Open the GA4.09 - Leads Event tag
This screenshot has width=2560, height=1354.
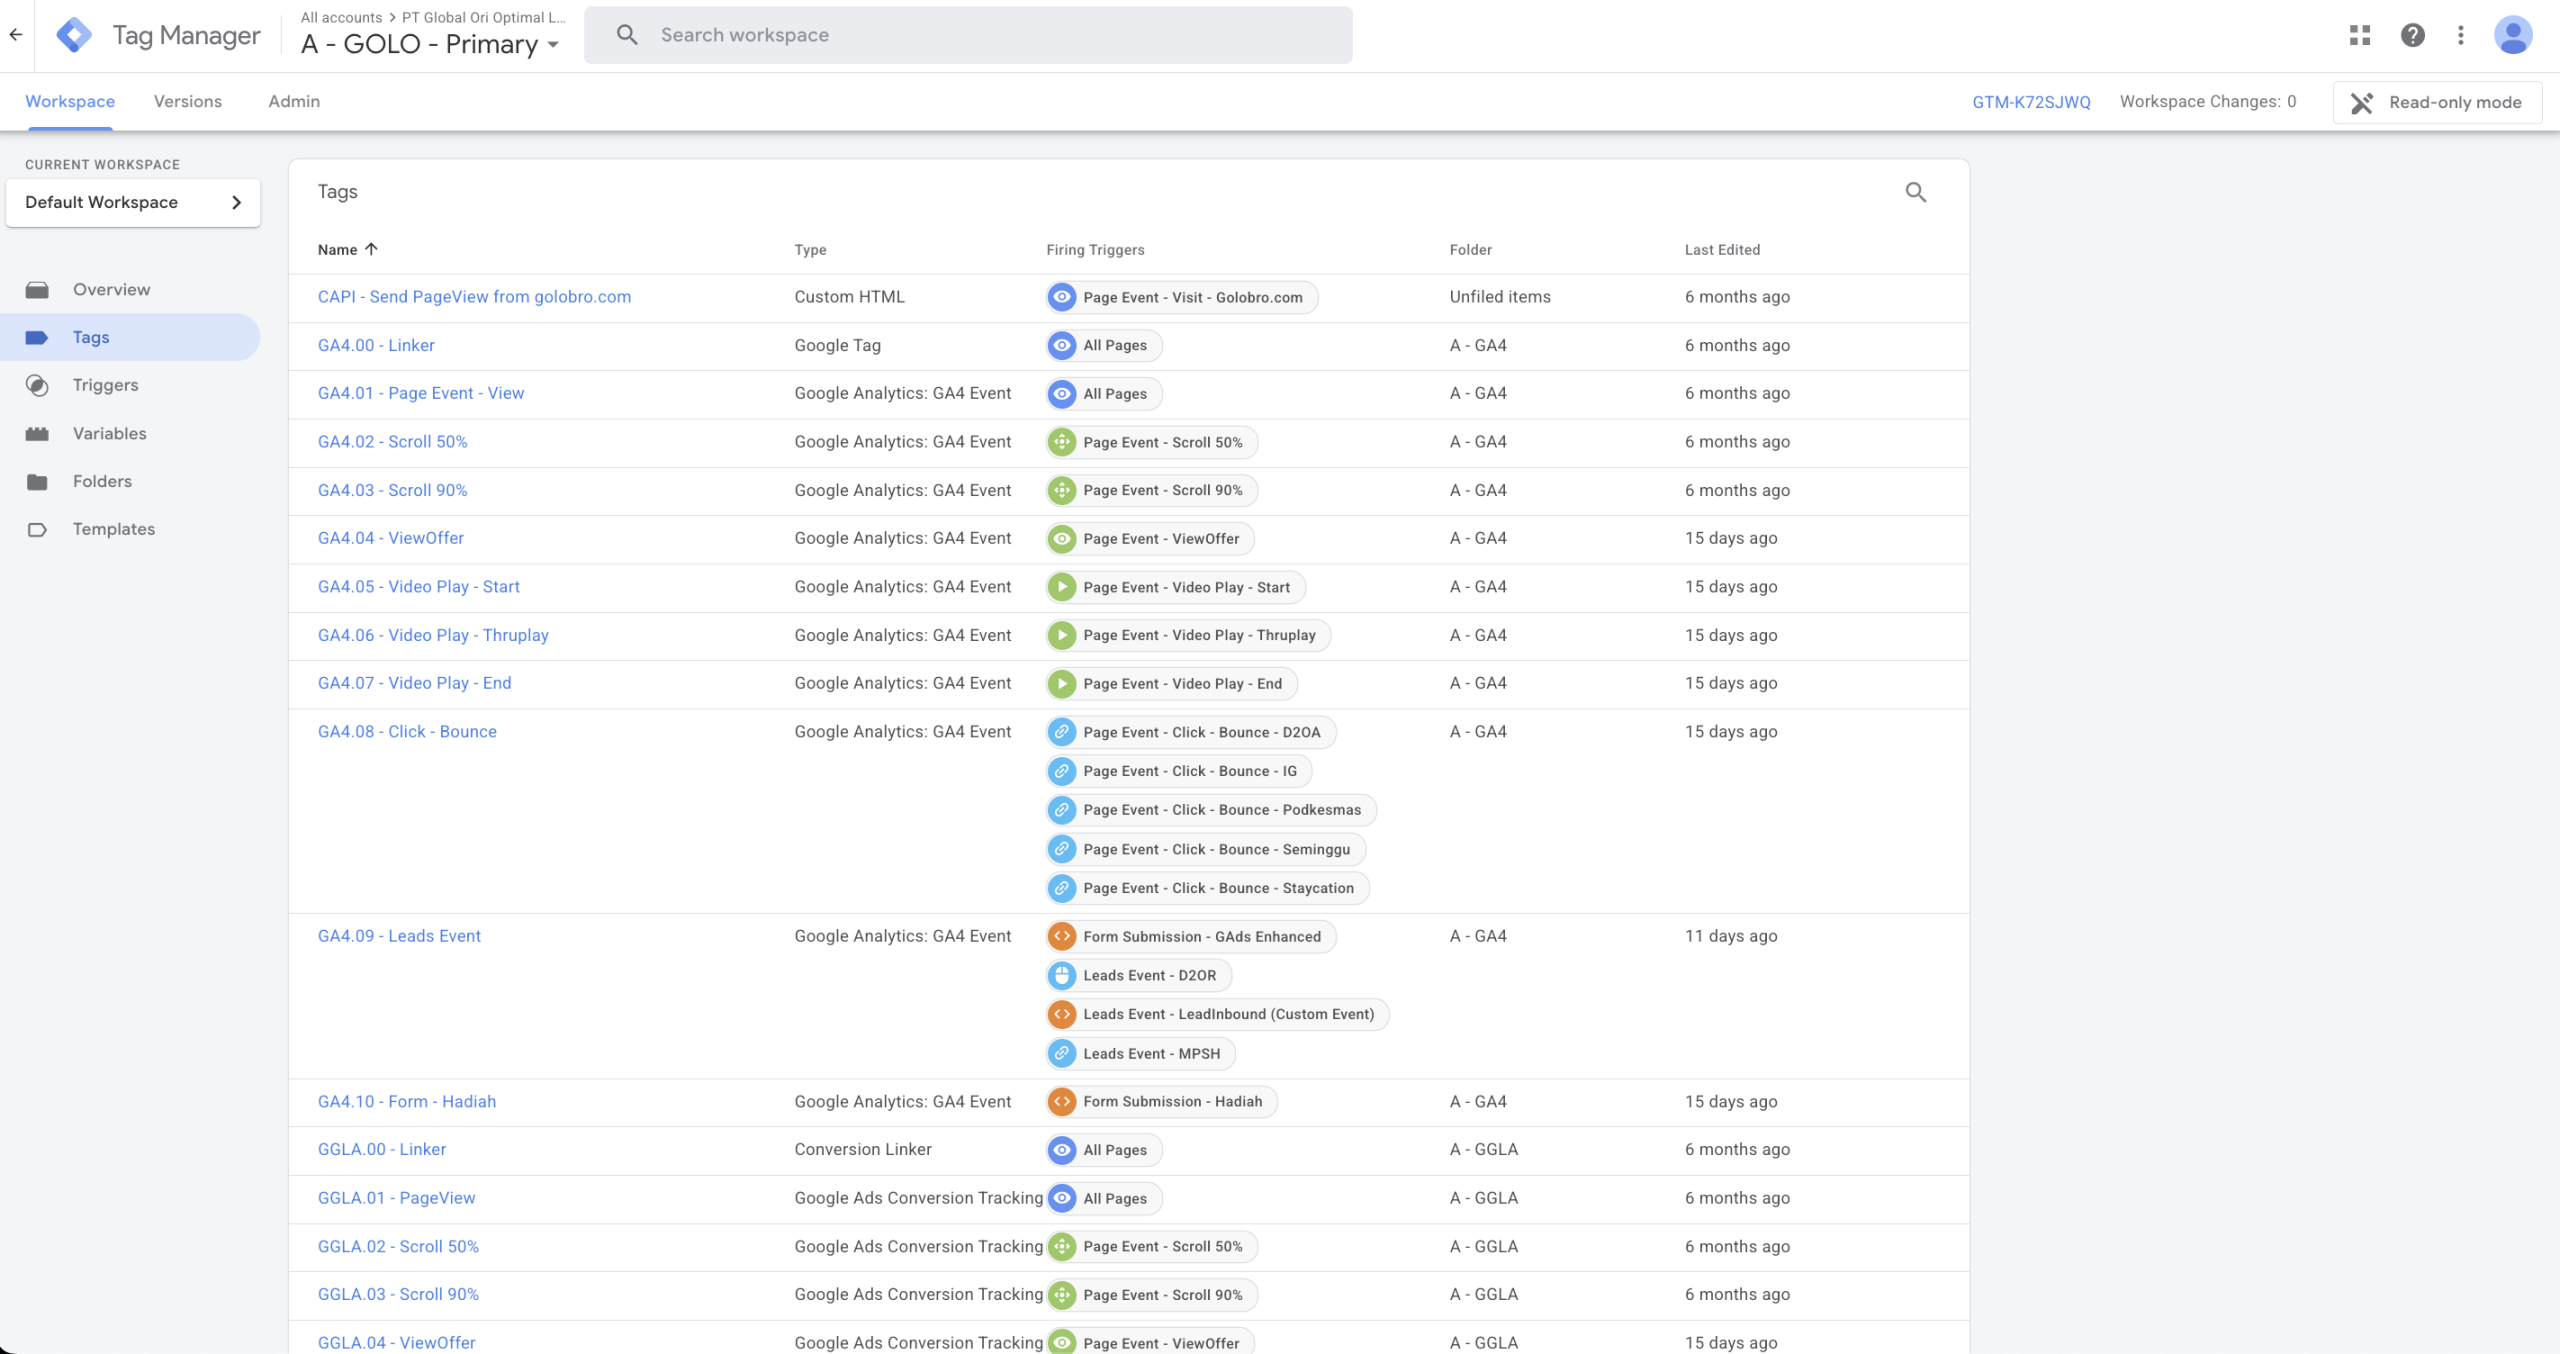point(399,936)
